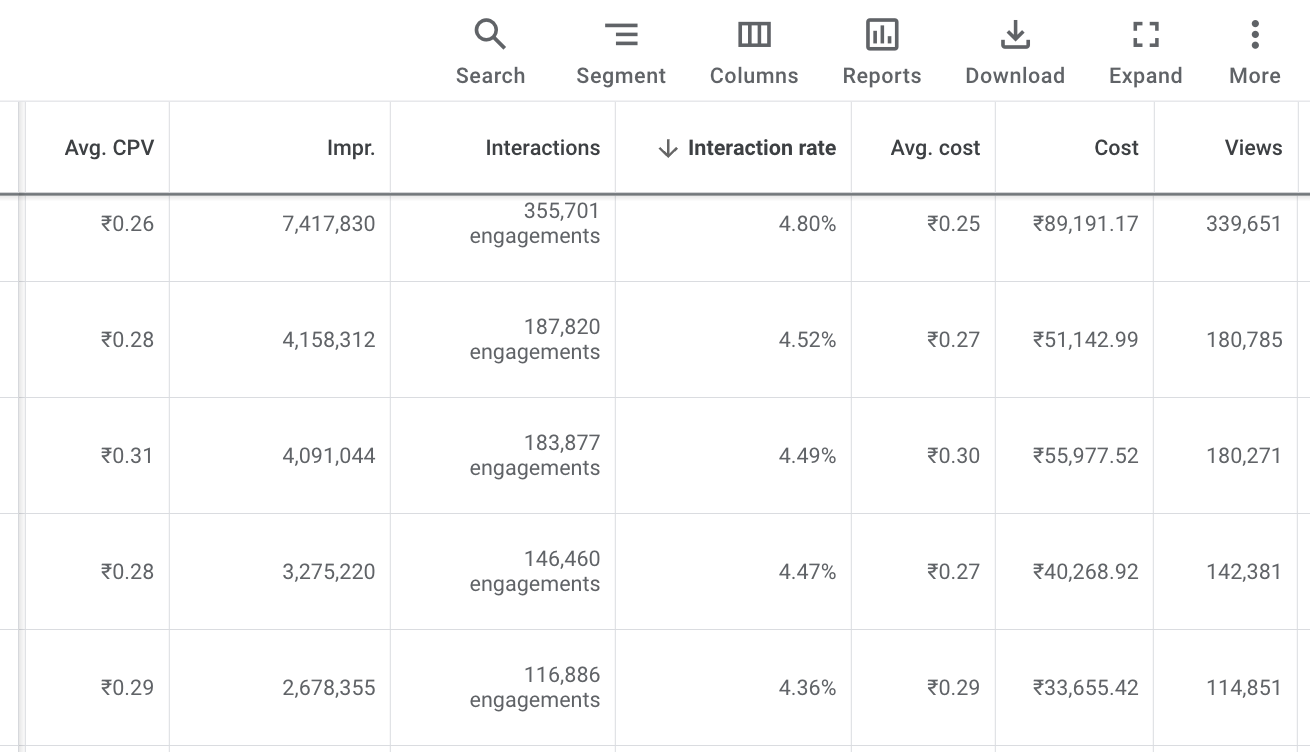This screenshot has width=1310, height=752.
Task: Click the Views column header
Action: tap(1253, 147)
